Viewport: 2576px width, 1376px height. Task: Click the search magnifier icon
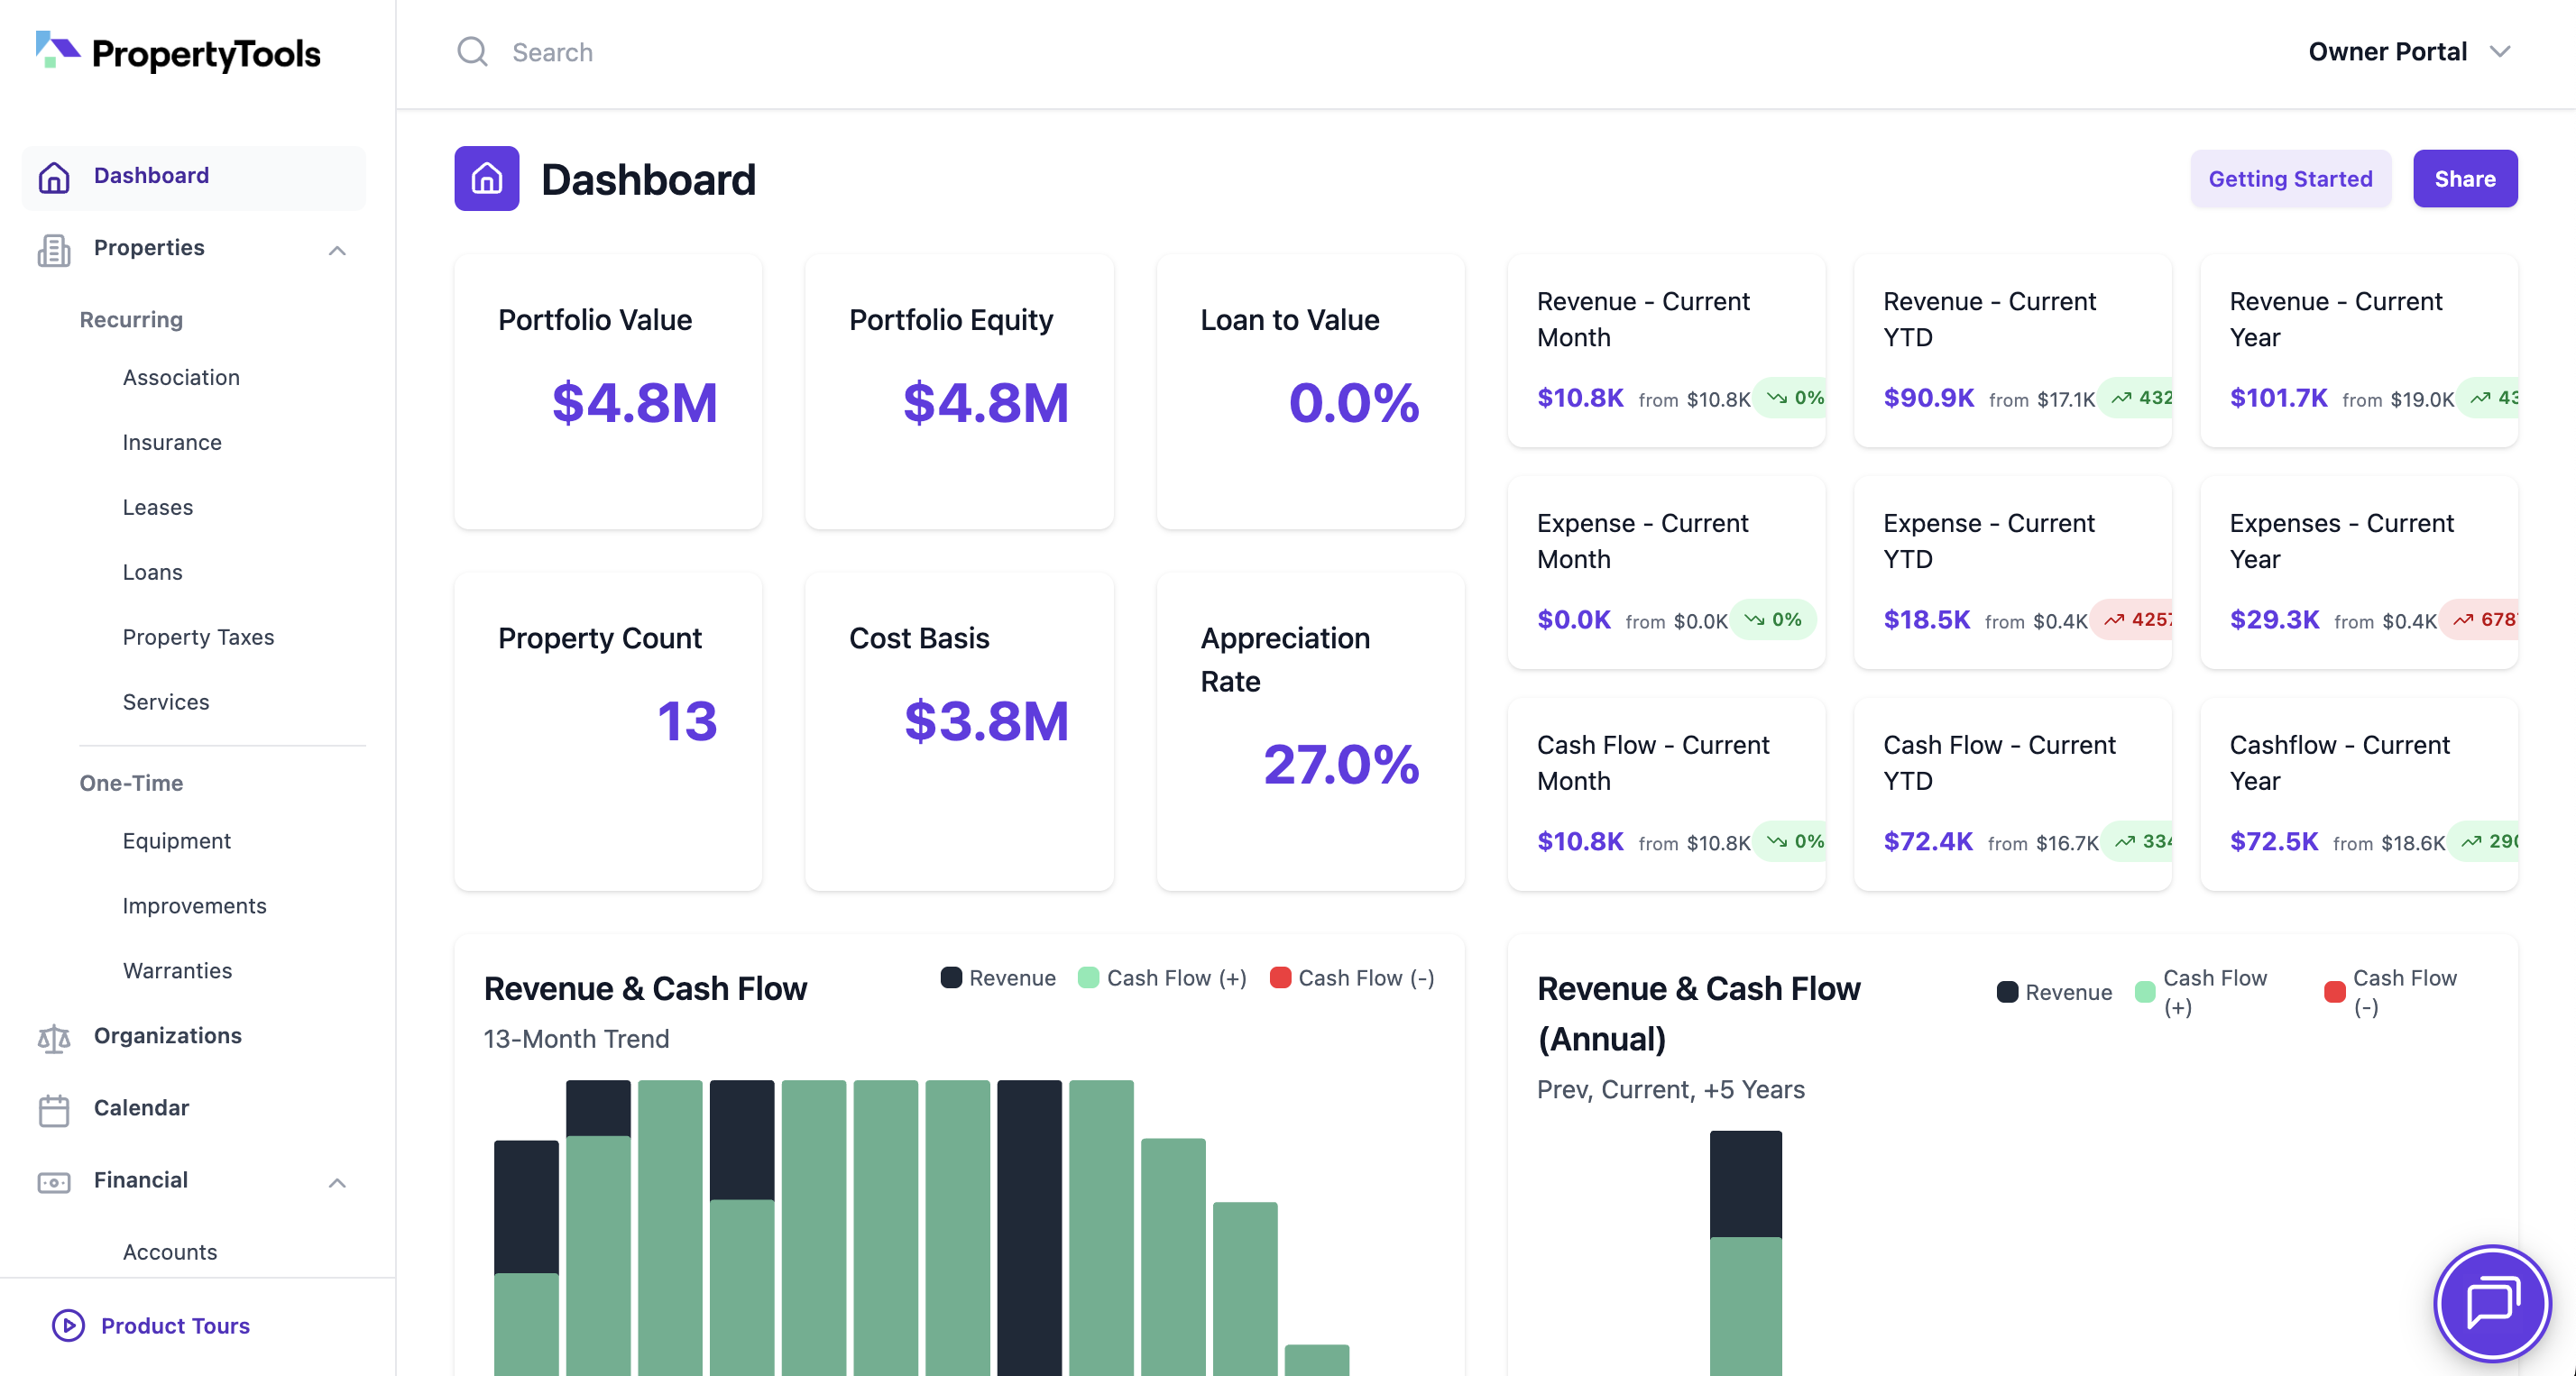coord(471,51)
